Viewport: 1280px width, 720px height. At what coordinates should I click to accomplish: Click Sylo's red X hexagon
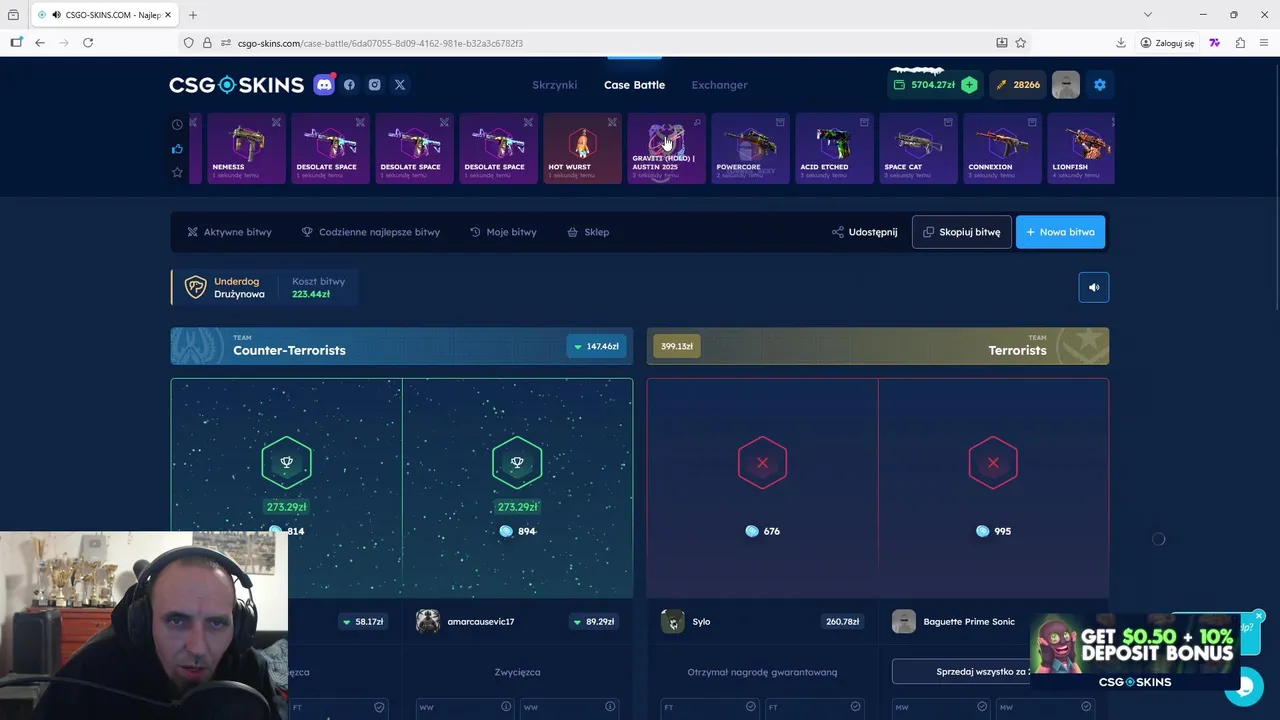pyautogui.click(x=762, y=462)
